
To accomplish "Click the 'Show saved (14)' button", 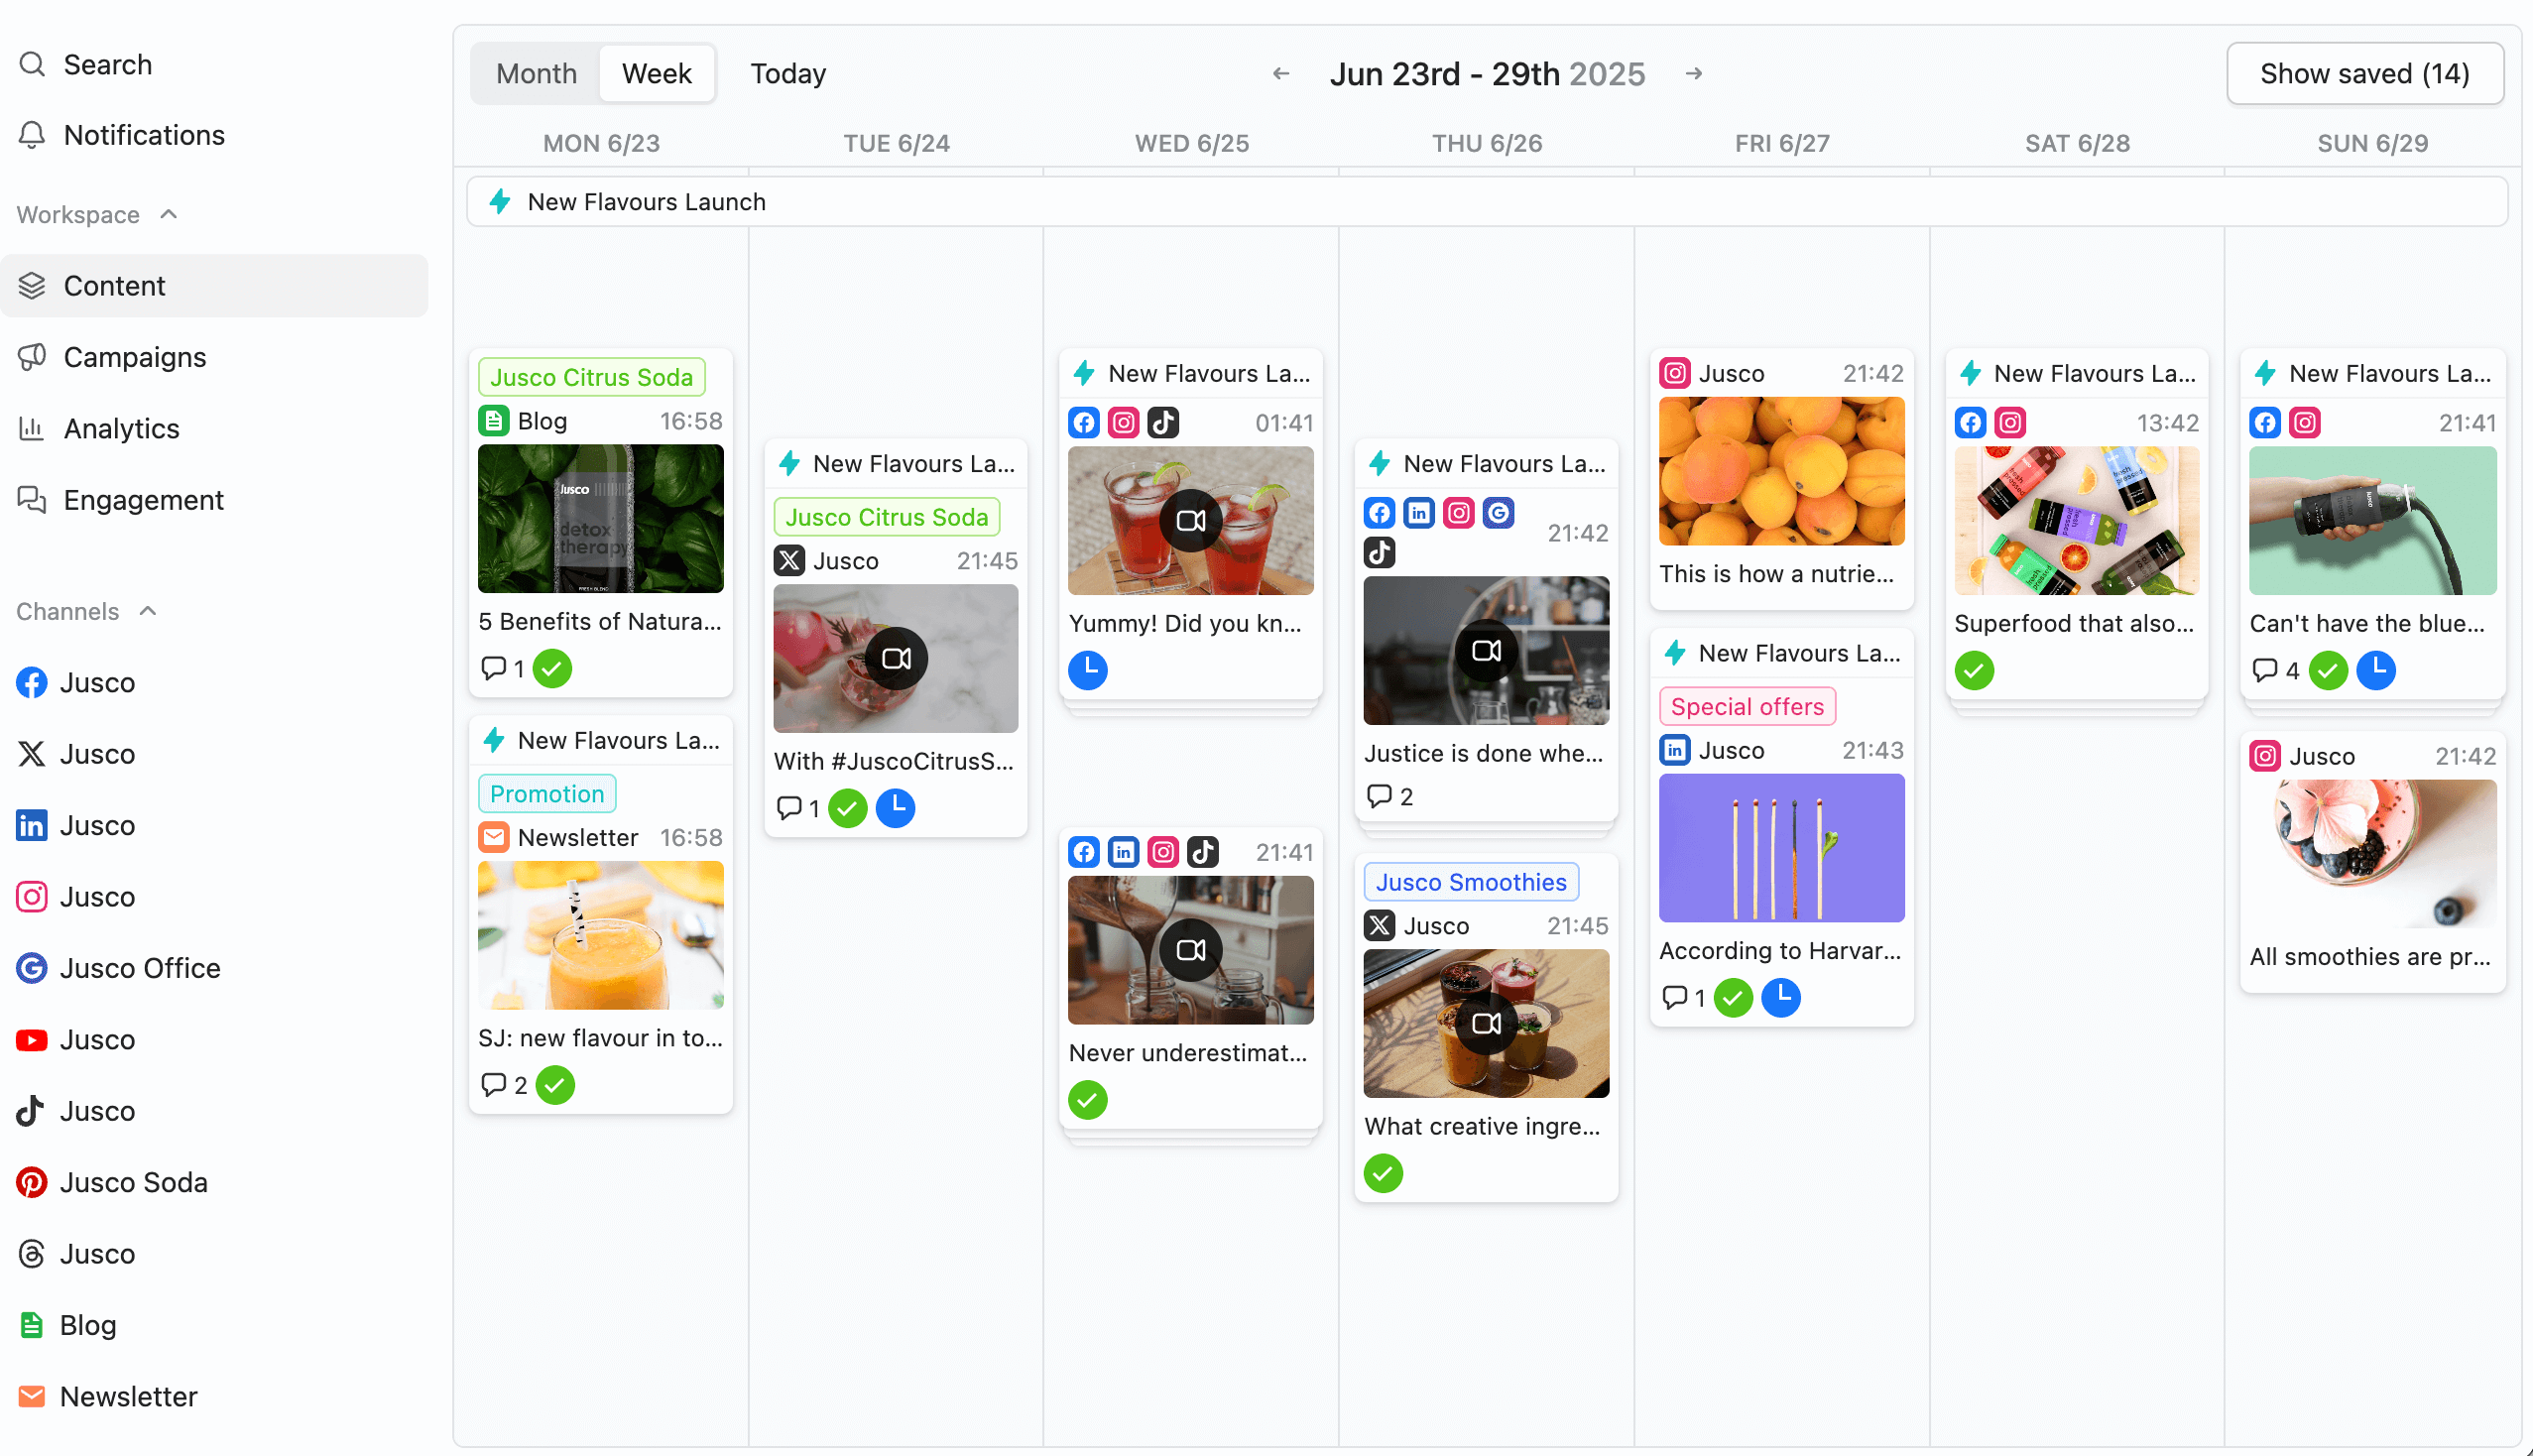I will click(x=2364, y=73).
